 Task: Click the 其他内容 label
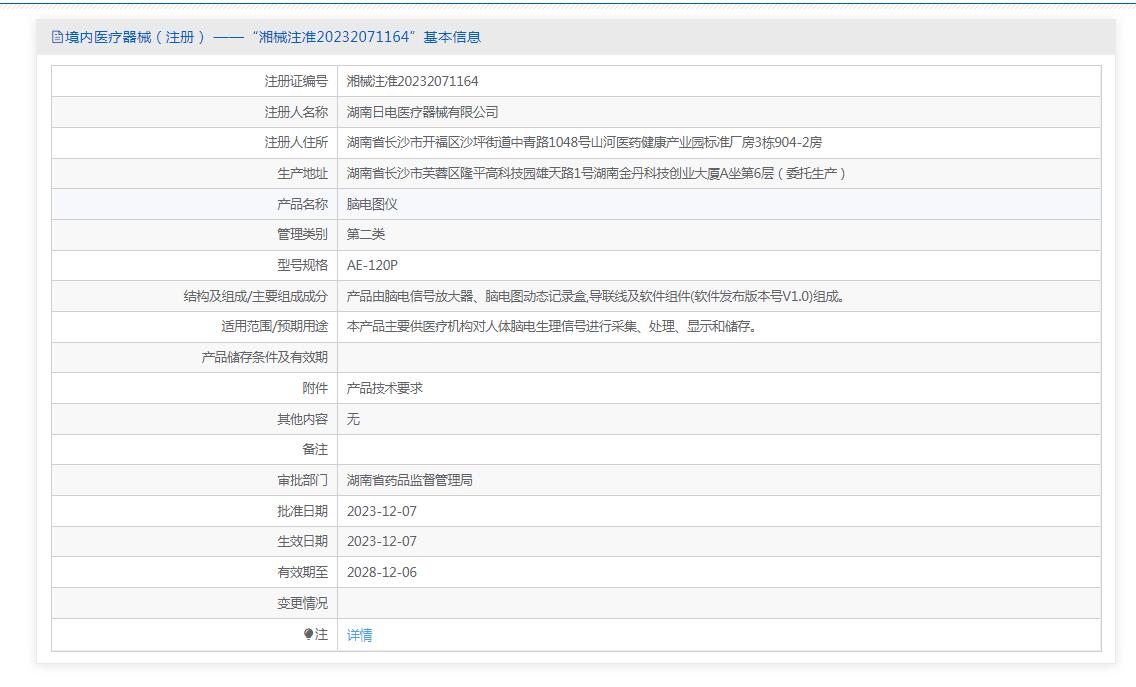[302, 419]
